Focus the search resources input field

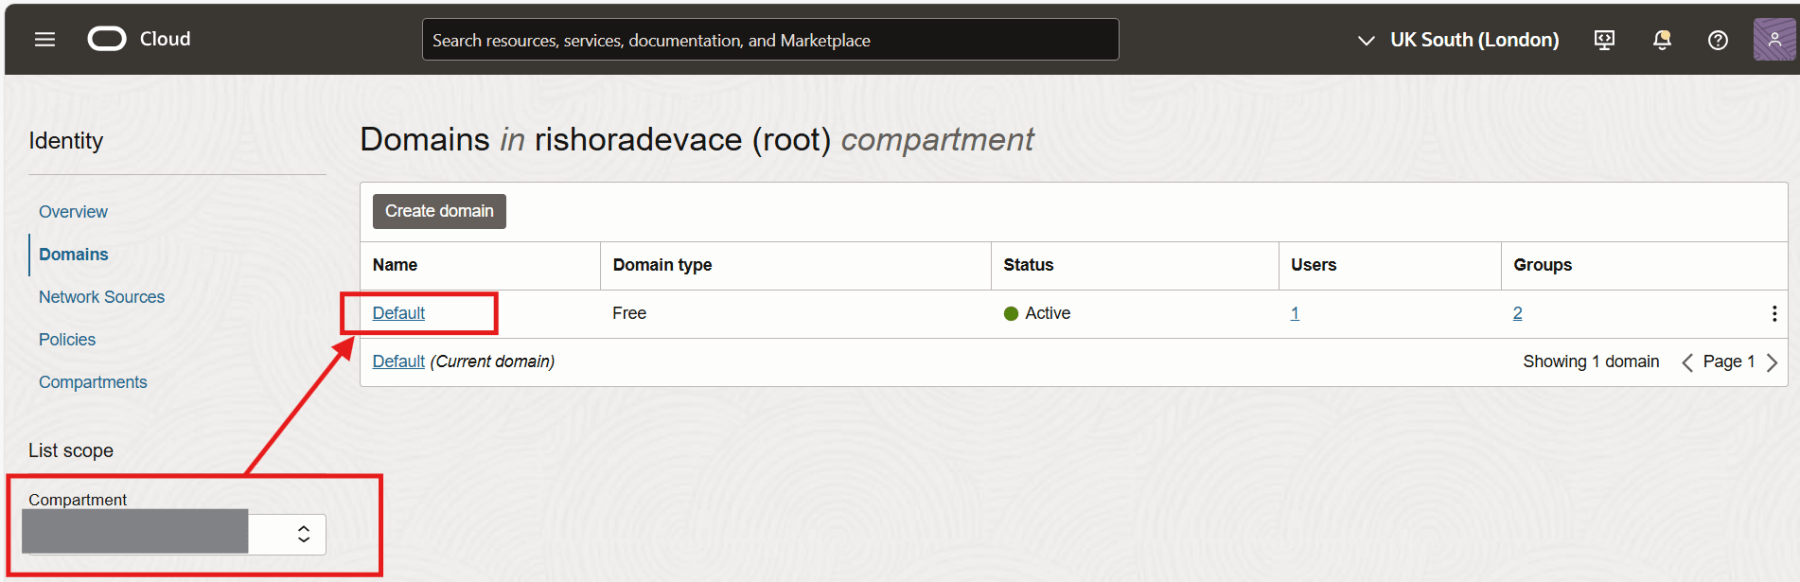(770, 40)
